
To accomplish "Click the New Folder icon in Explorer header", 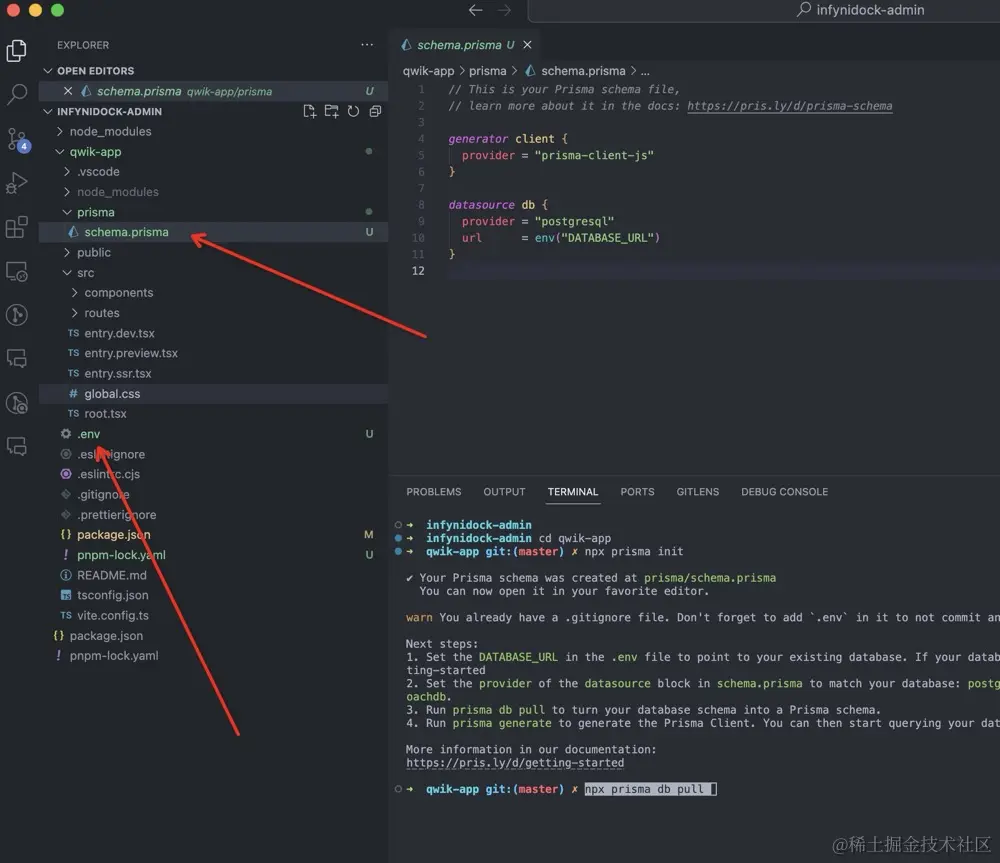I will pos(332,112).
